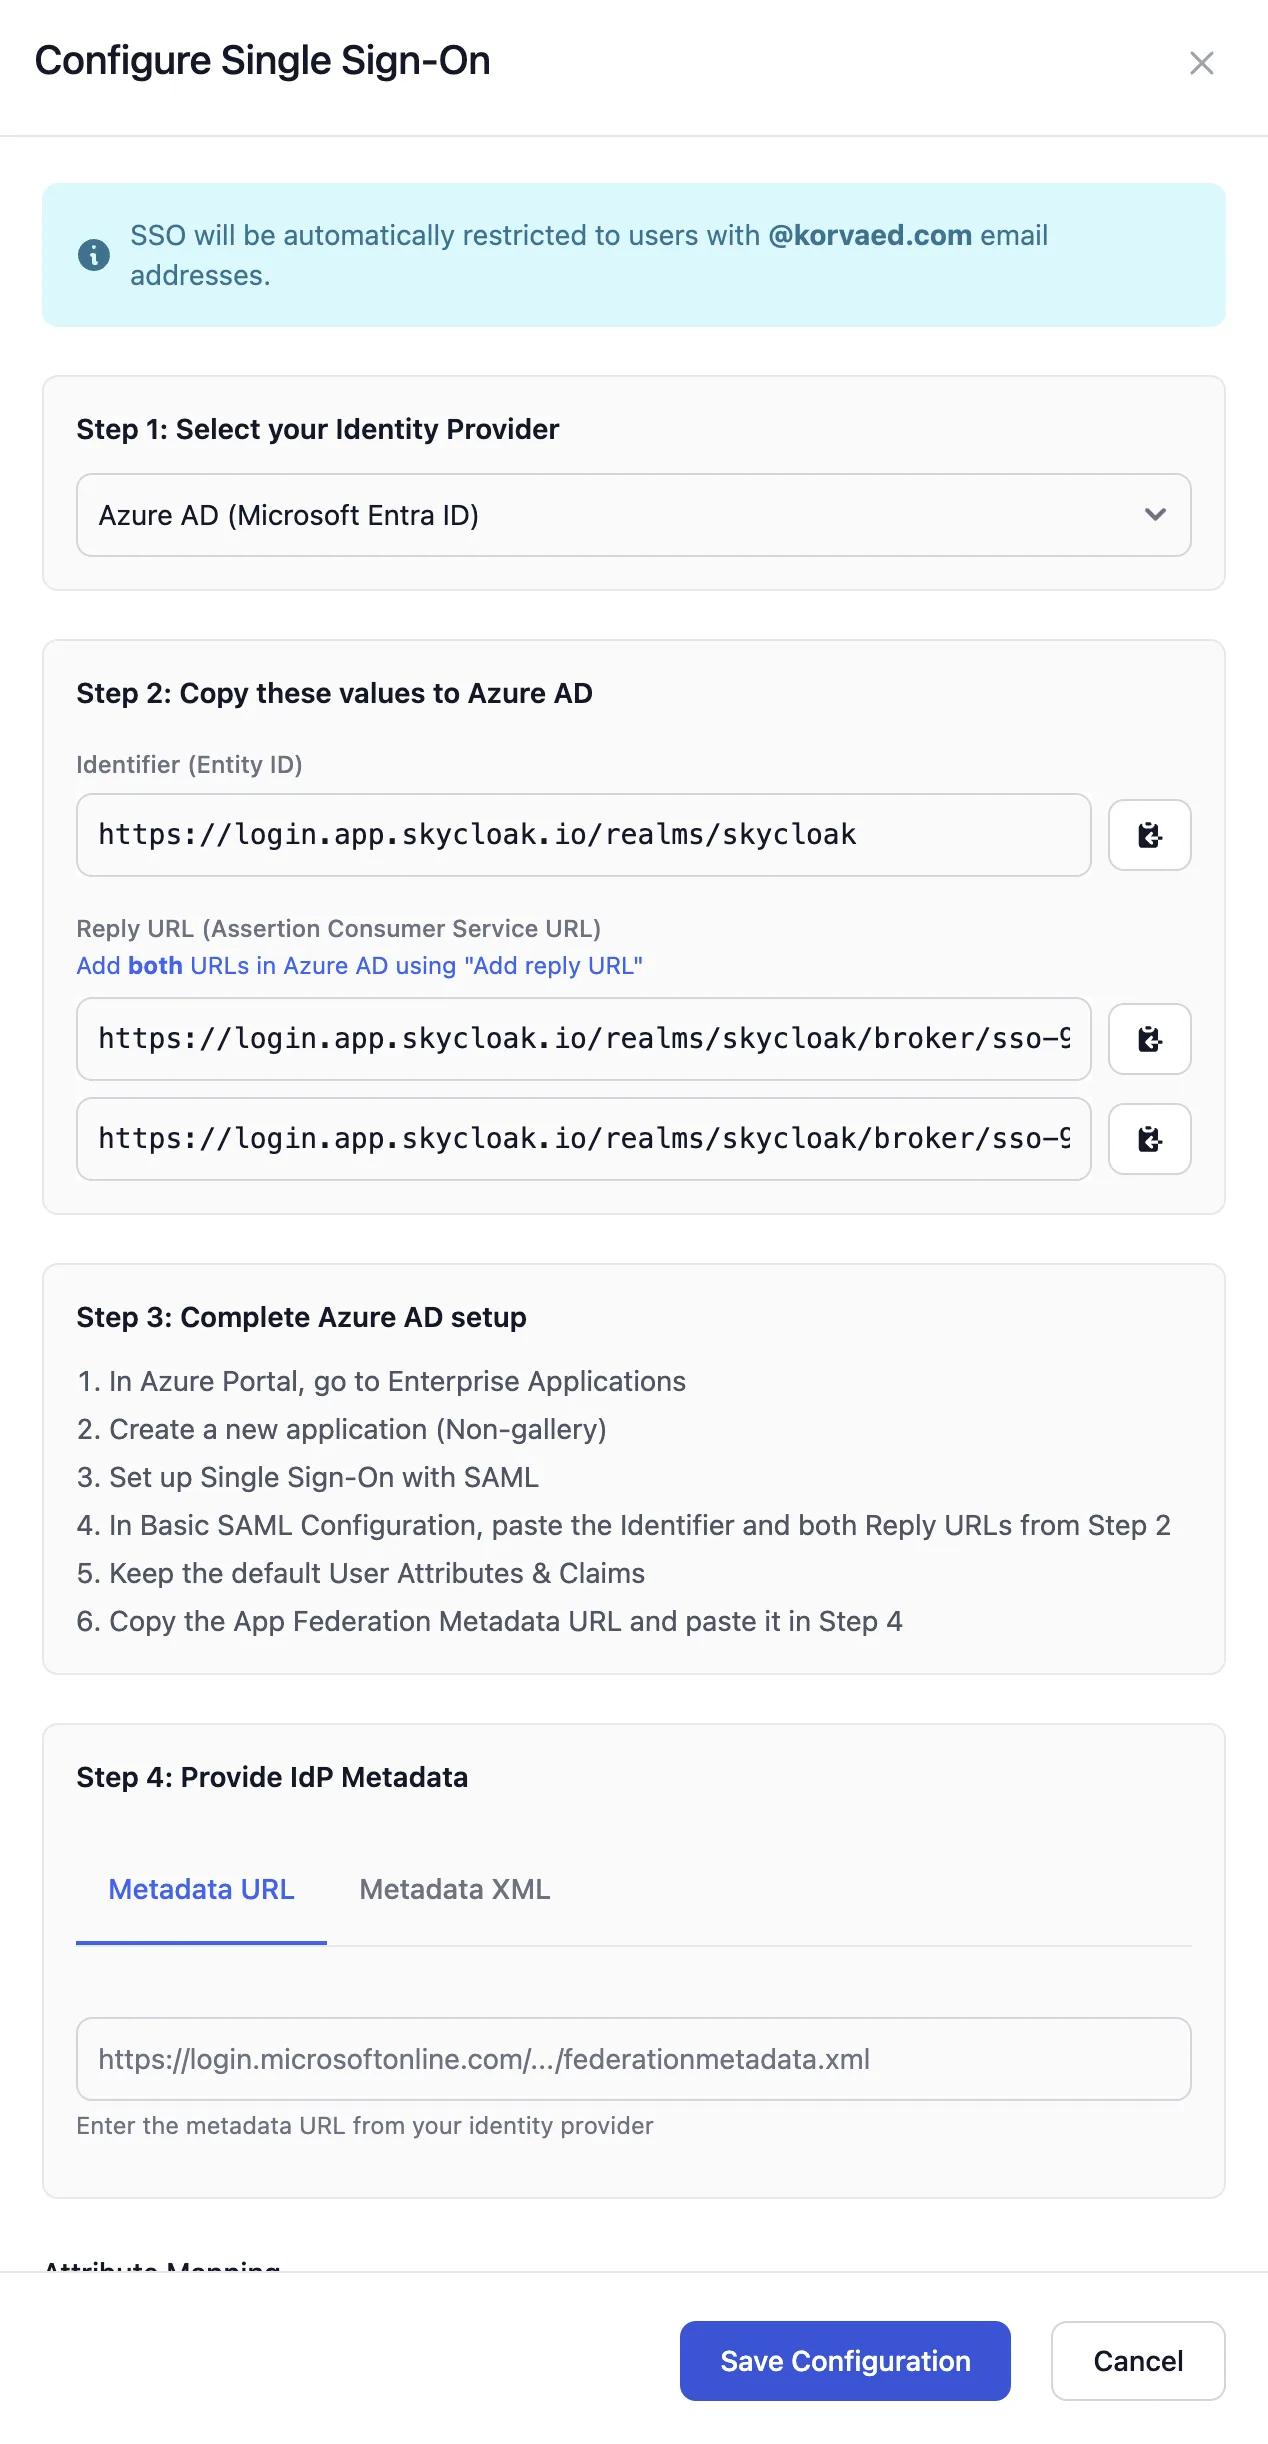Click the info icon in the SSO notice
The image size is (1268, 2444).
click(92, 255)
